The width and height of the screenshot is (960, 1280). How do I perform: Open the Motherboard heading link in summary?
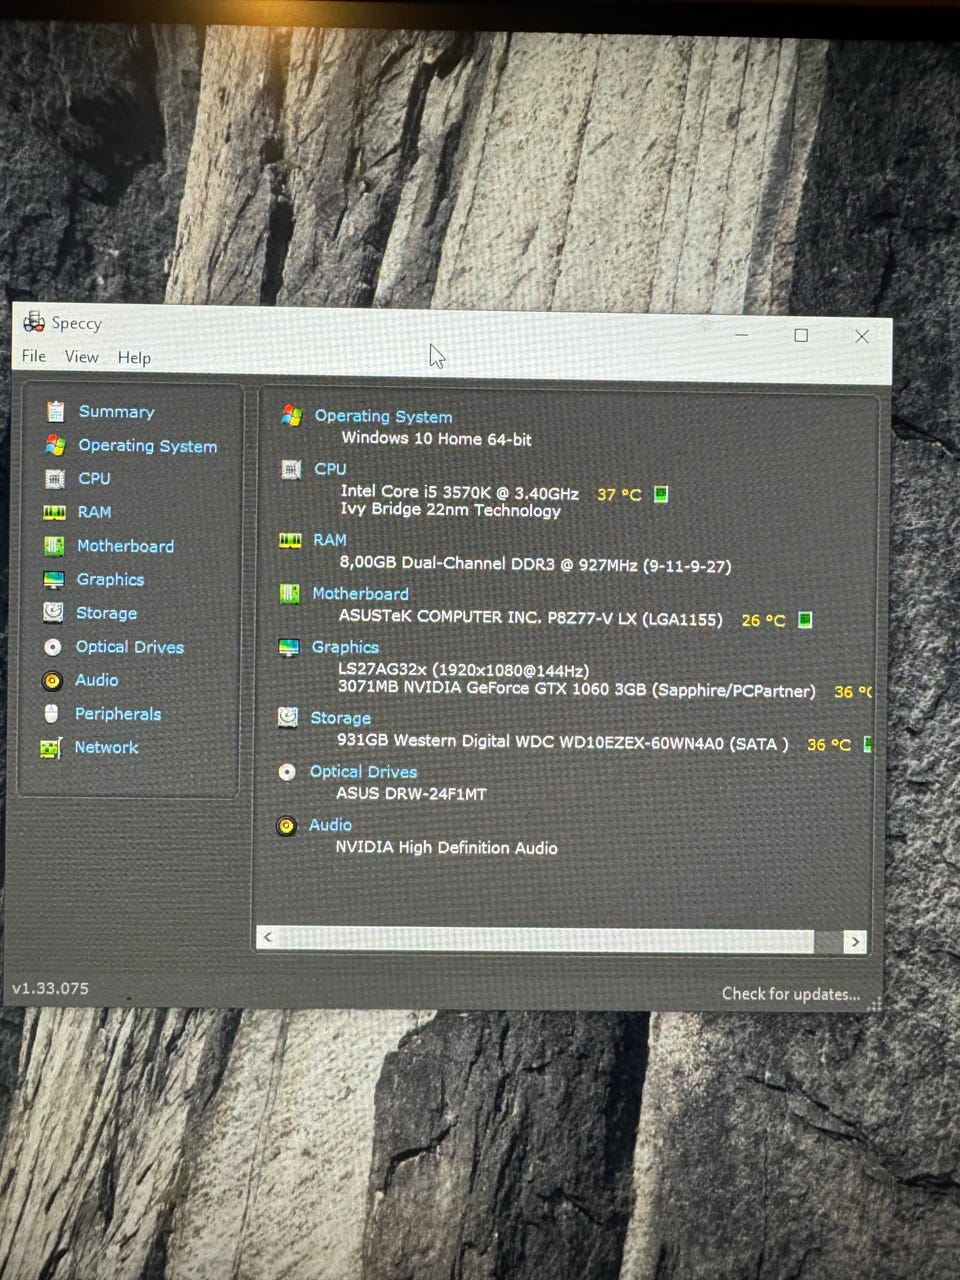360,594
